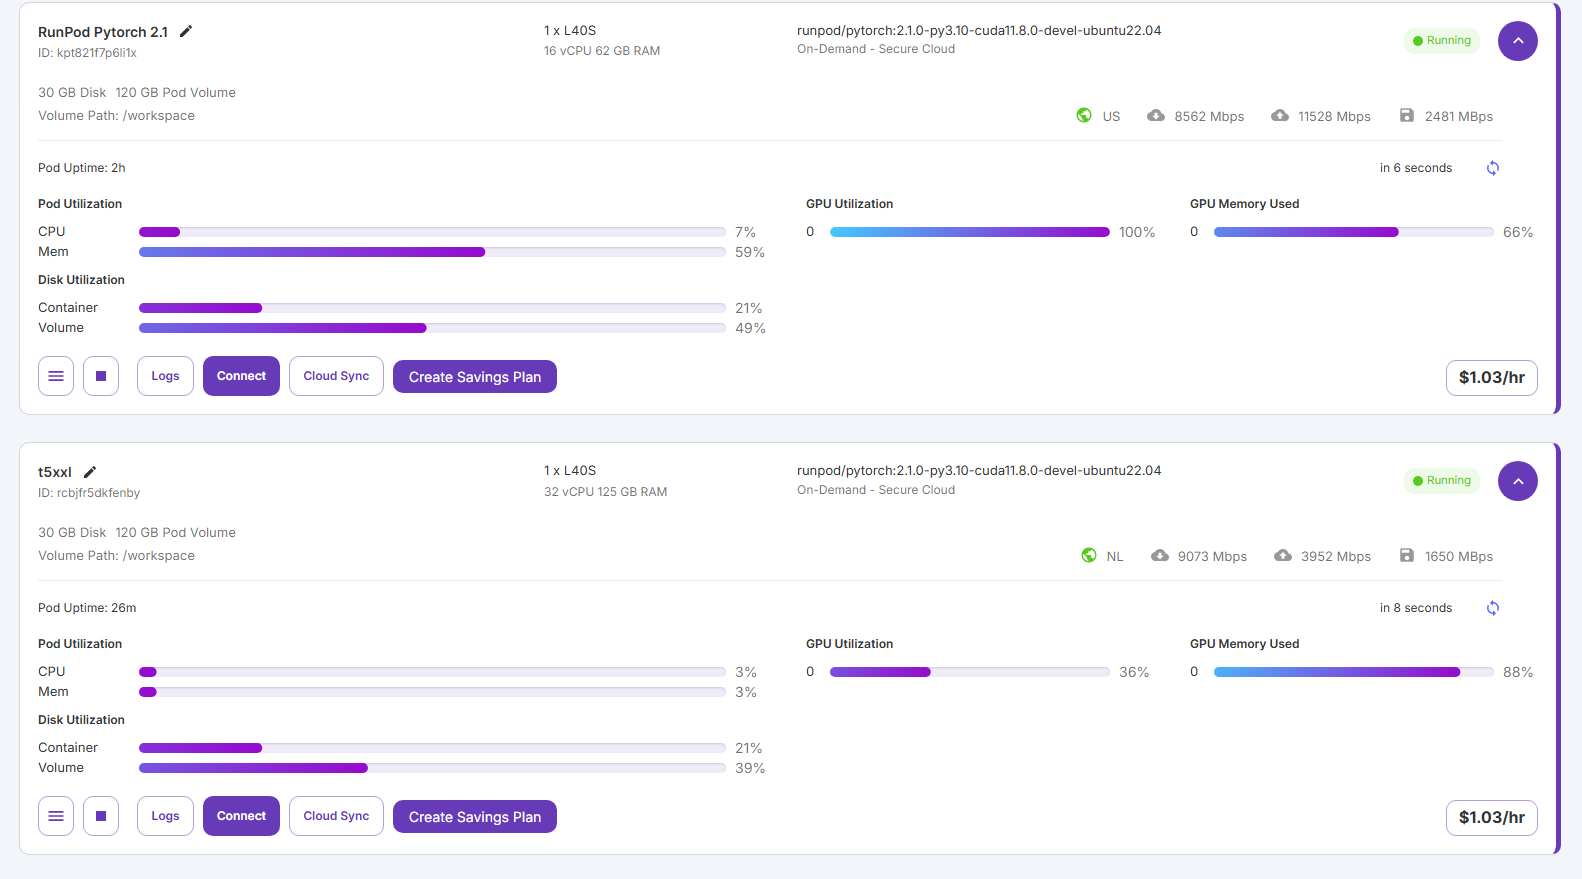Click the GPU Utilization bar at 100%
Image resolution: width=1582 pixels, height=879 pixels.
point(969,232)
